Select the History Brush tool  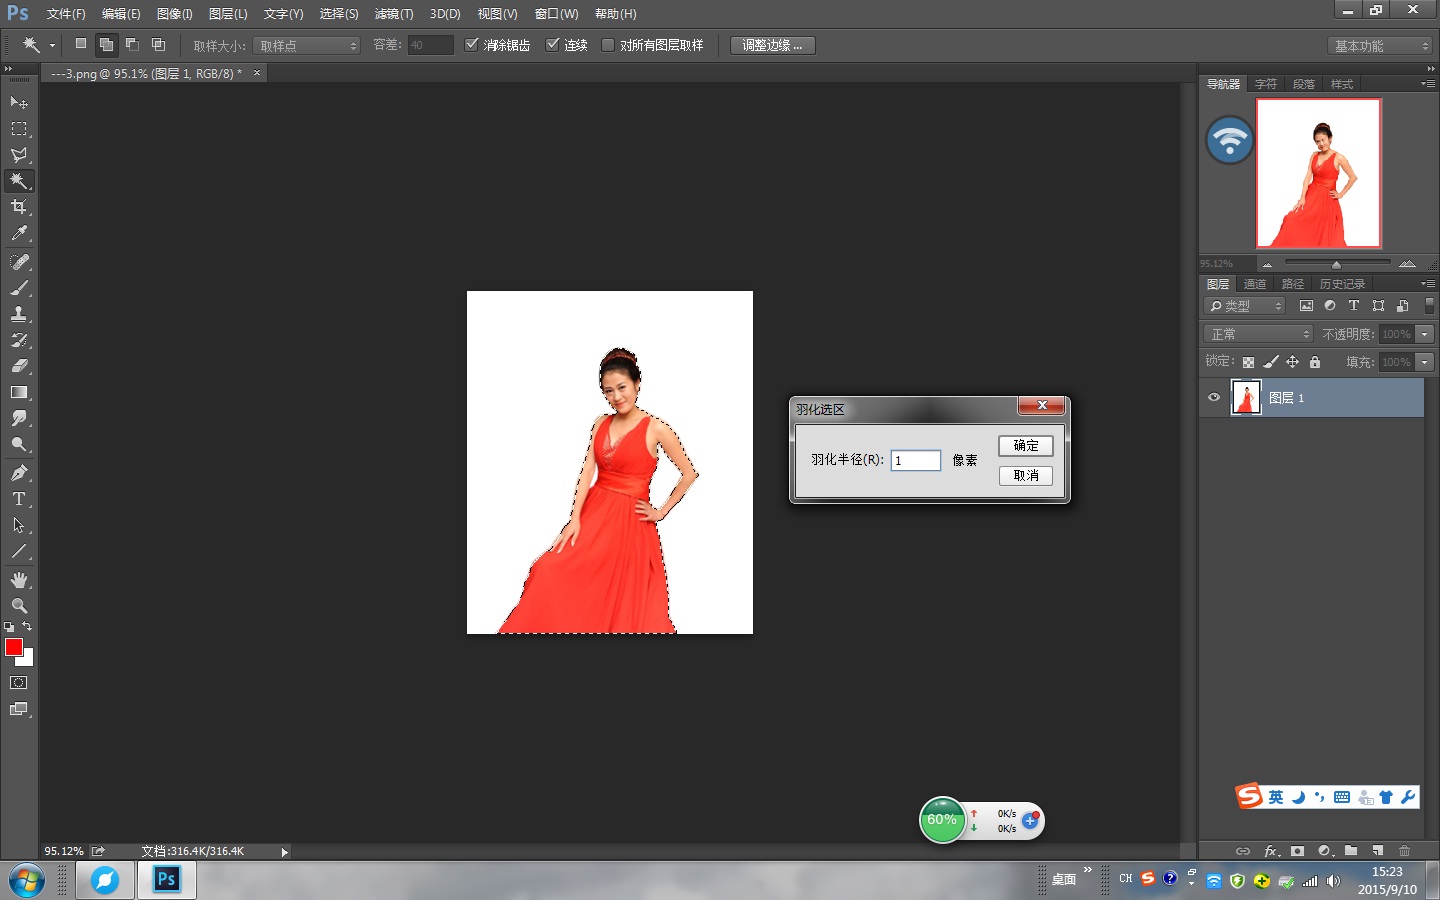19,340
